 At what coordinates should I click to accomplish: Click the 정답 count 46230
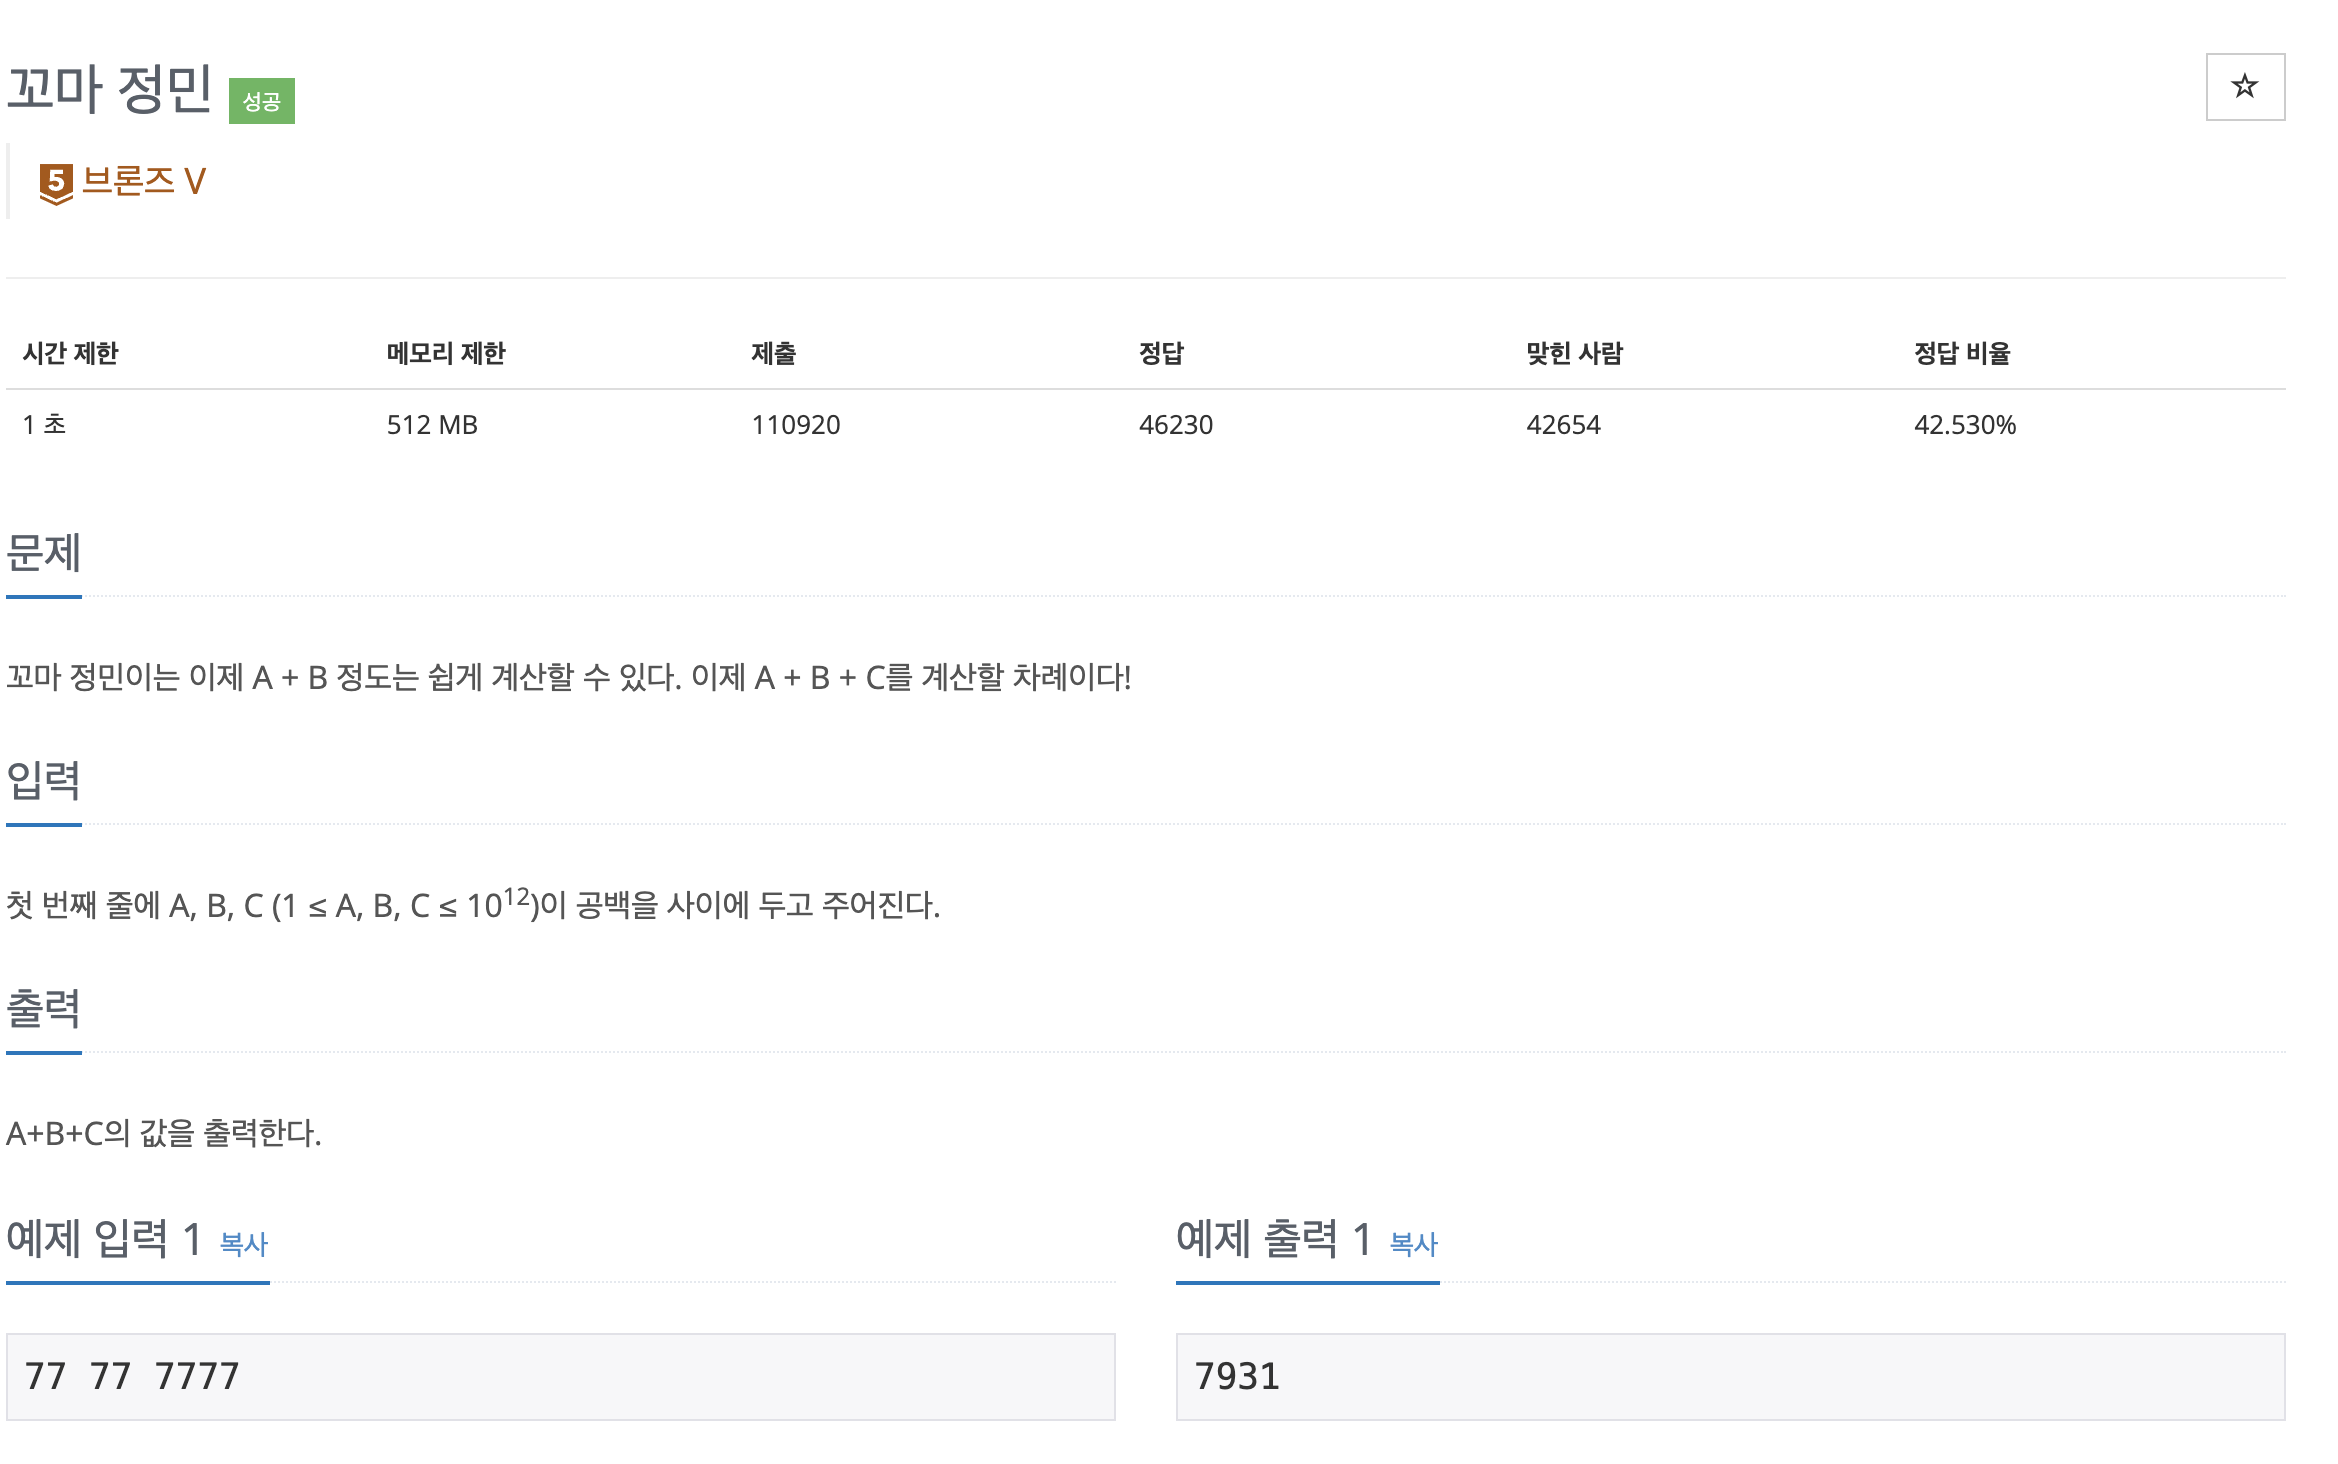pos(1175,425)
